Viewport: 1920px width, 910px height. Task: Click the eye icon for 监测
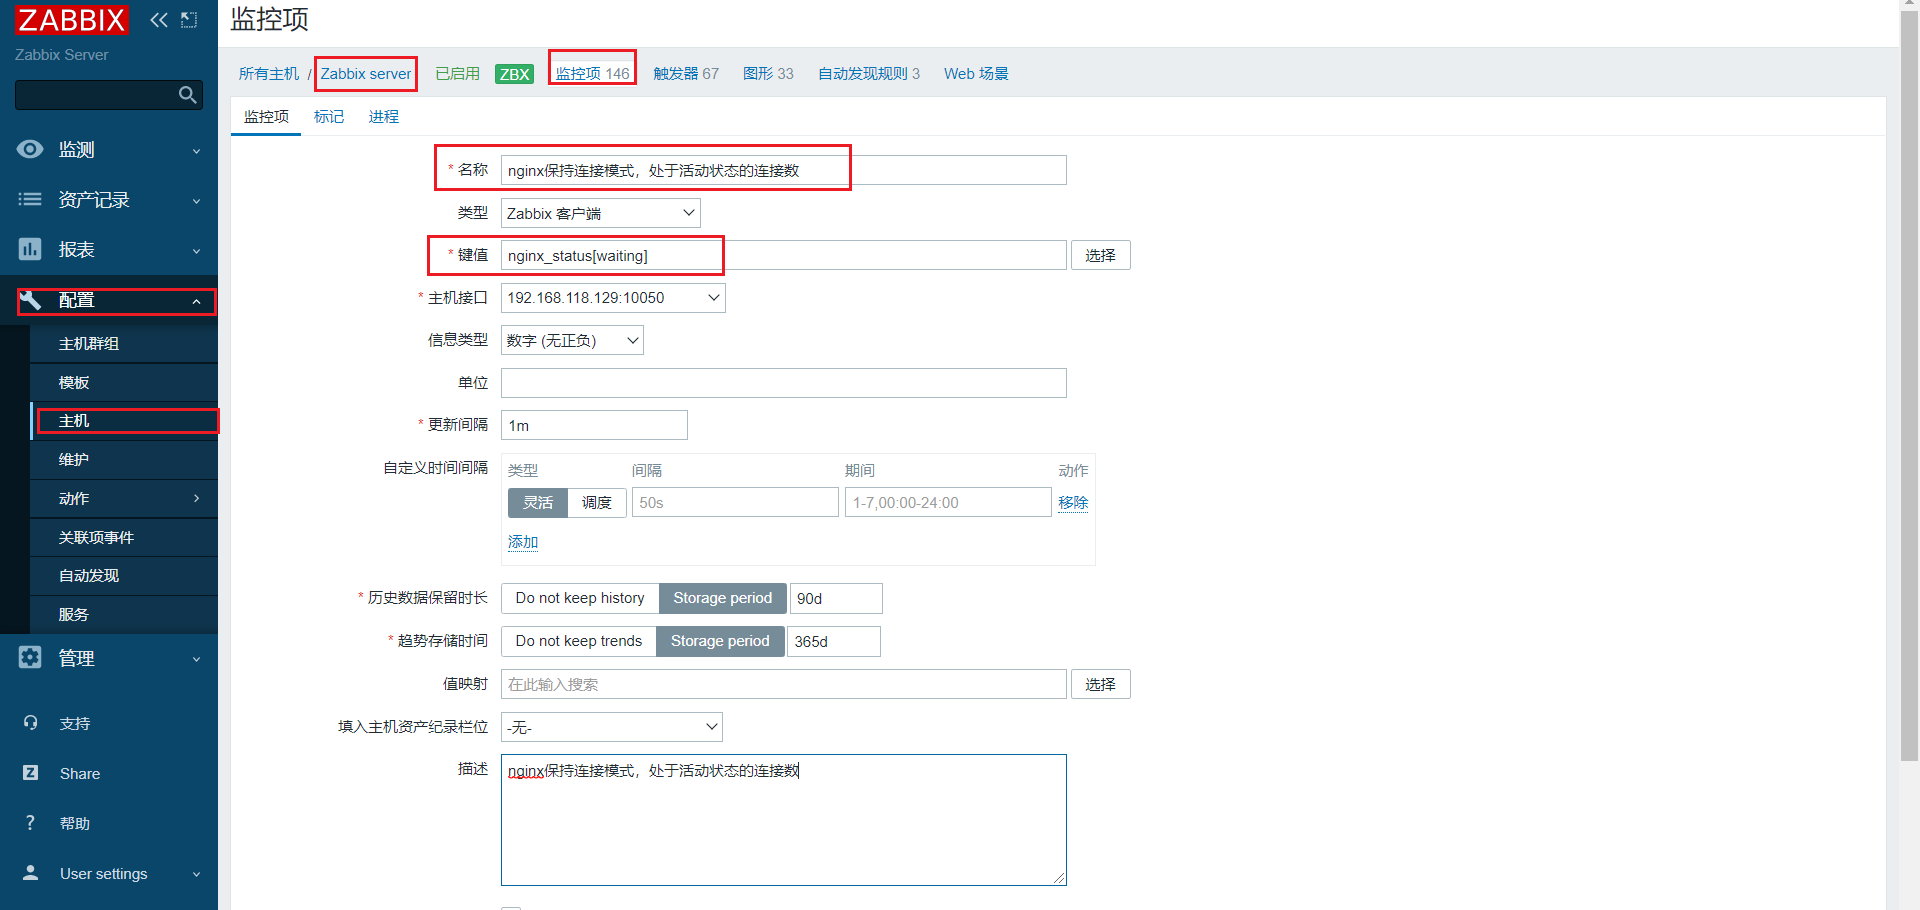(30, 149)
